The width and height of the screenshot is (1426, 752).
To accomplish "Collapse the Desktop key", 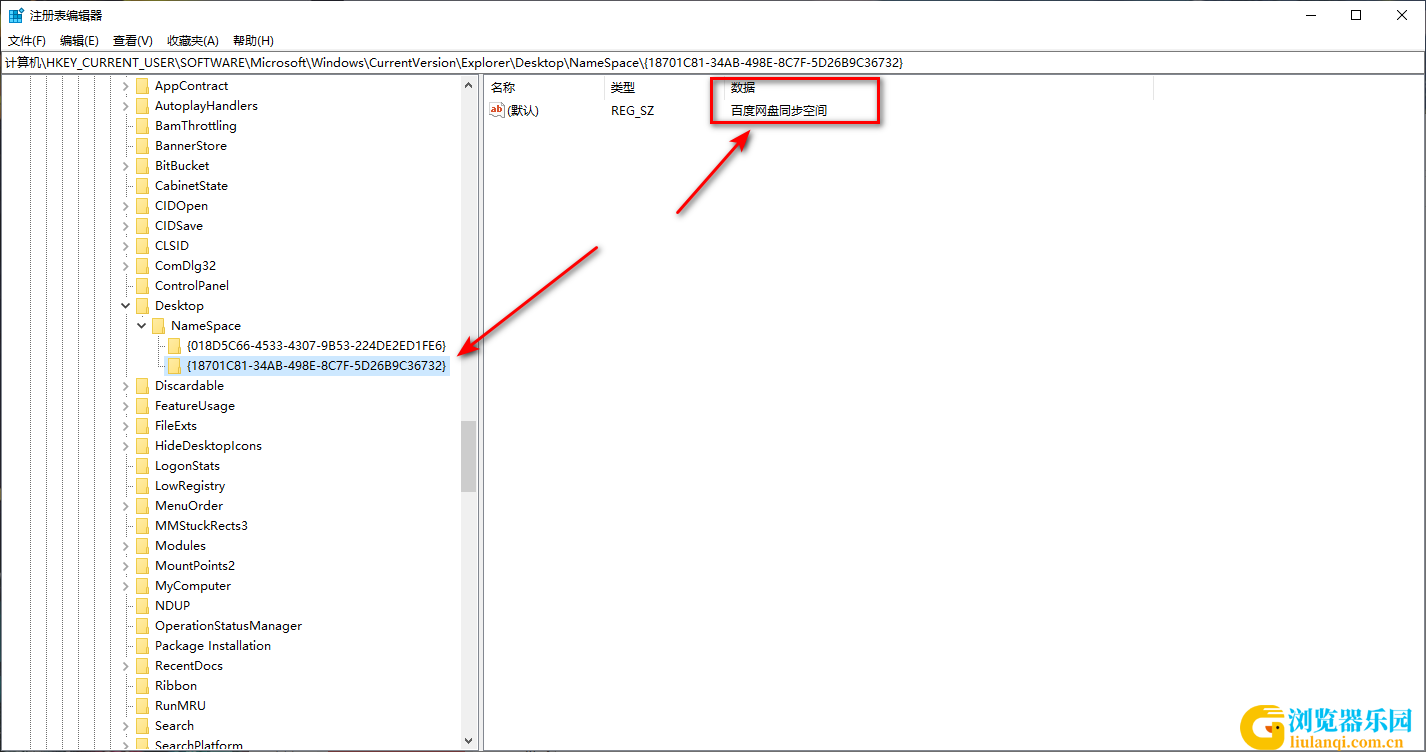I will click(x=125, y=306).
